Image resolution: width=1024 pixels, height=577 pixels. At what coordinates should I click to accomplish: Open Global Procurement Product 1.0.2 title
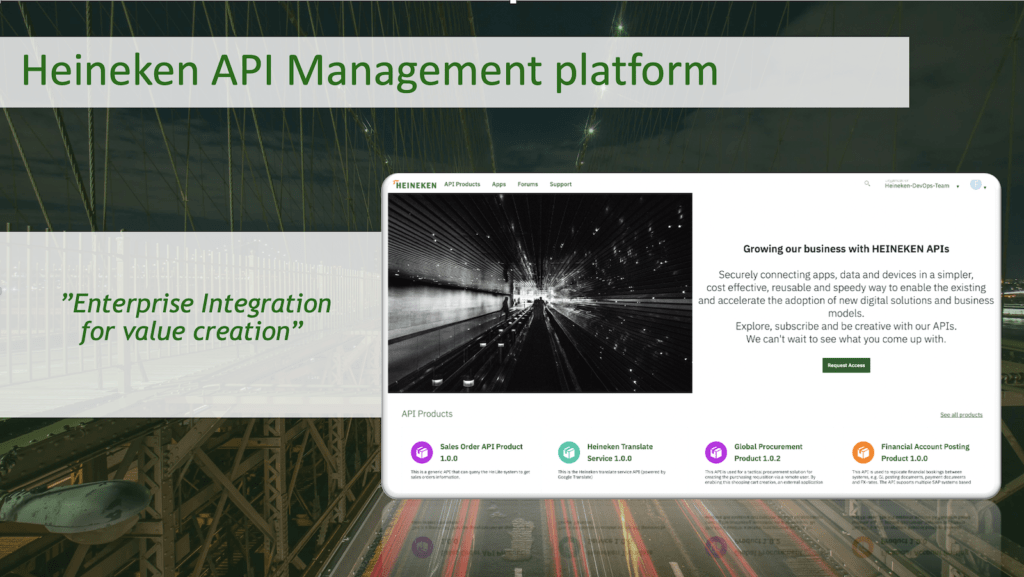point(768,452)
